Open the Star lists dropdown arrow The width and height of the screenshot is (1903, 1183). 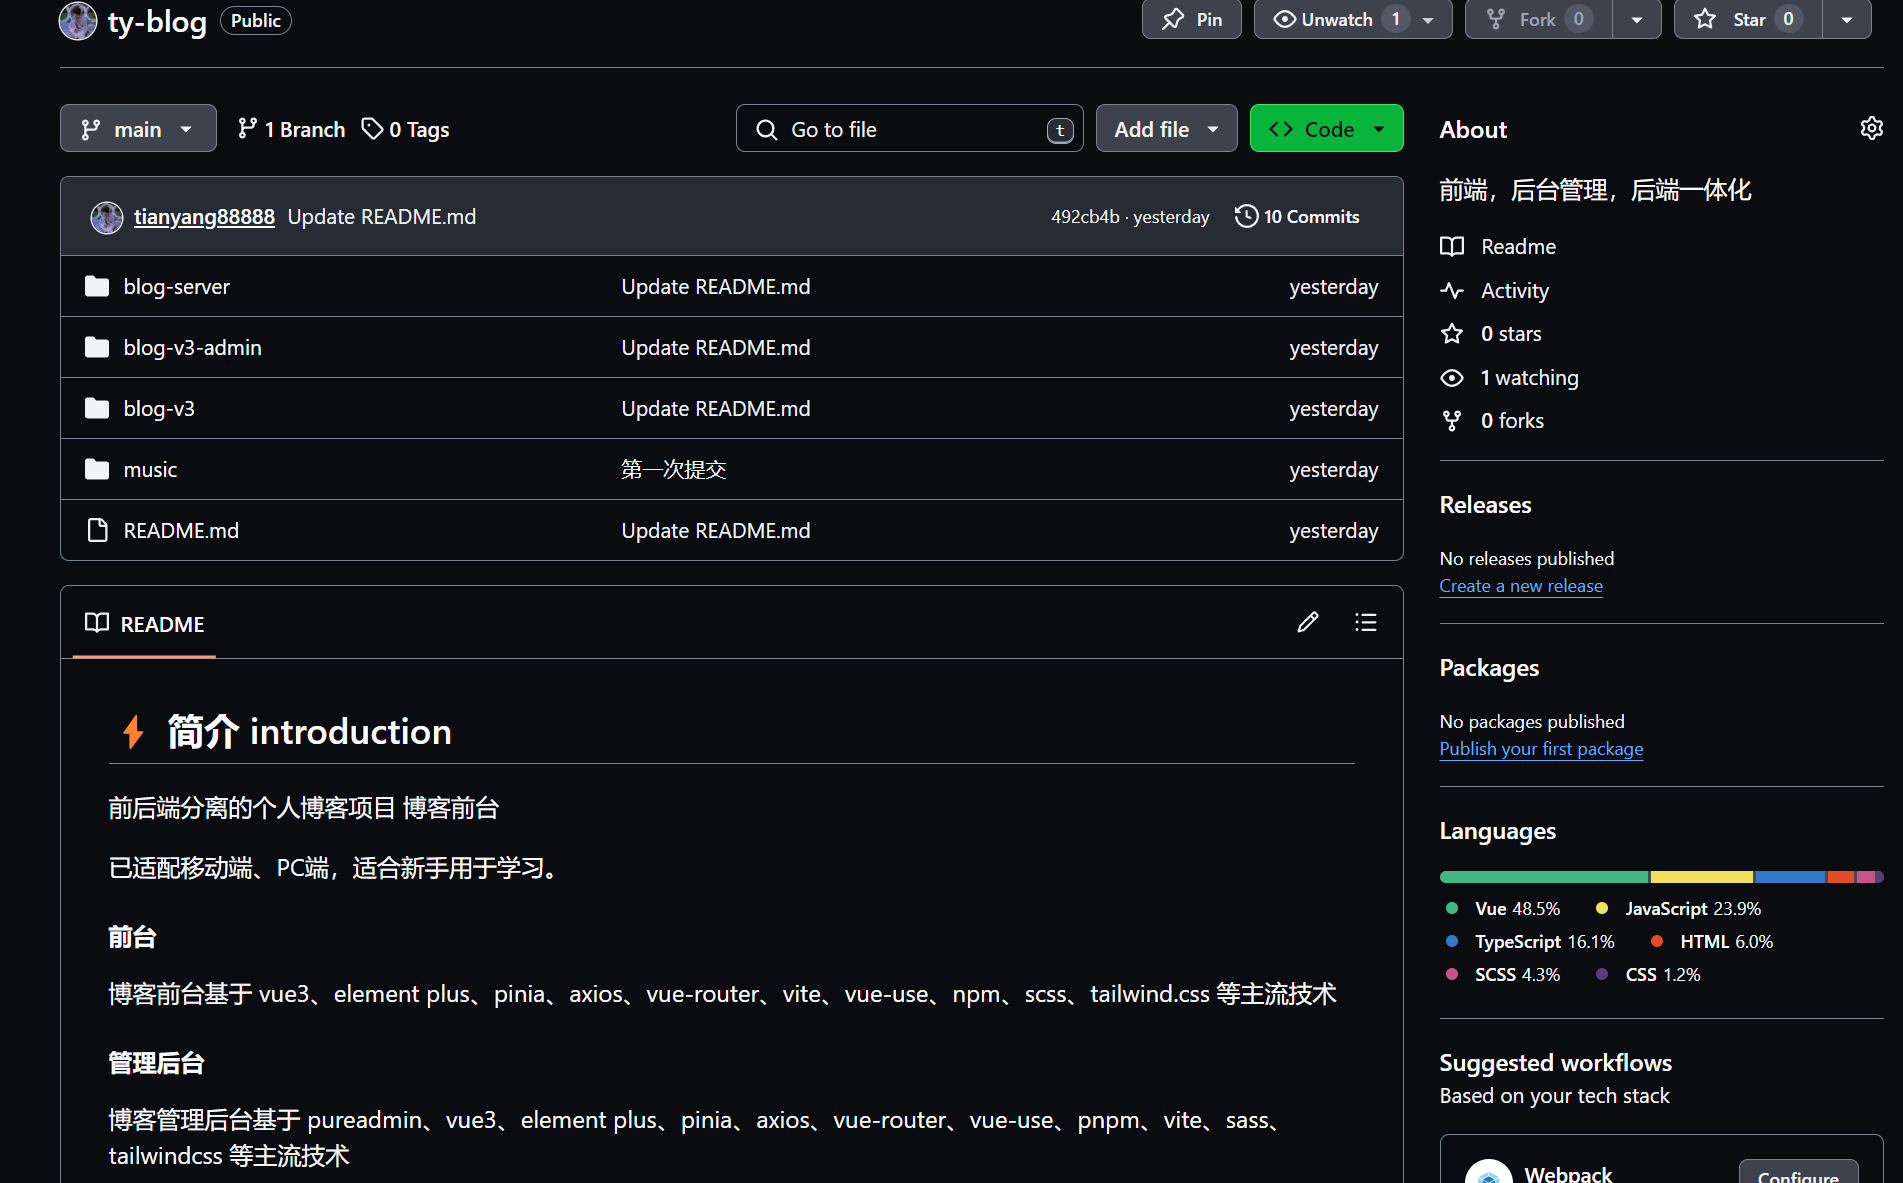click(1847, 19)
